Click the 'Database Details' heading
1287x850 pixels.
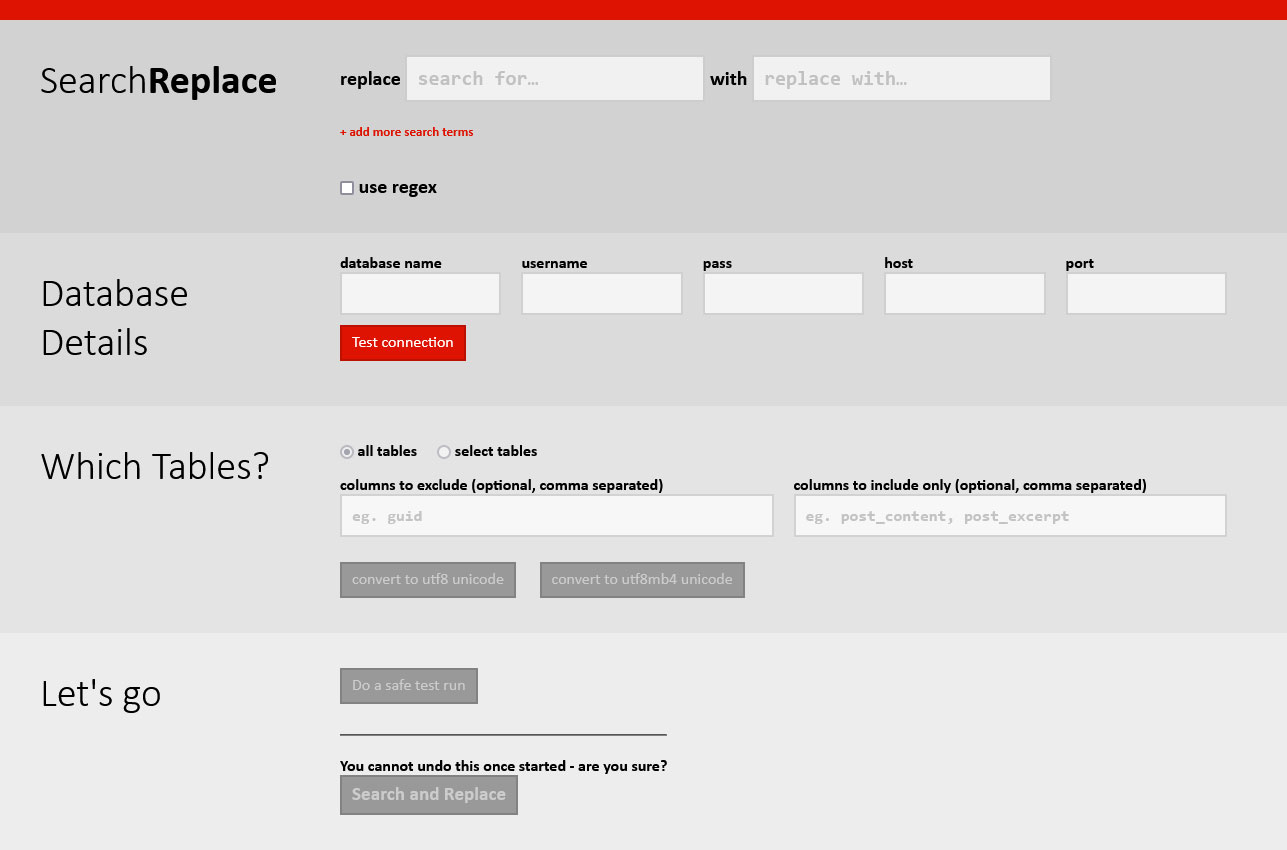(x=115, y=318)
